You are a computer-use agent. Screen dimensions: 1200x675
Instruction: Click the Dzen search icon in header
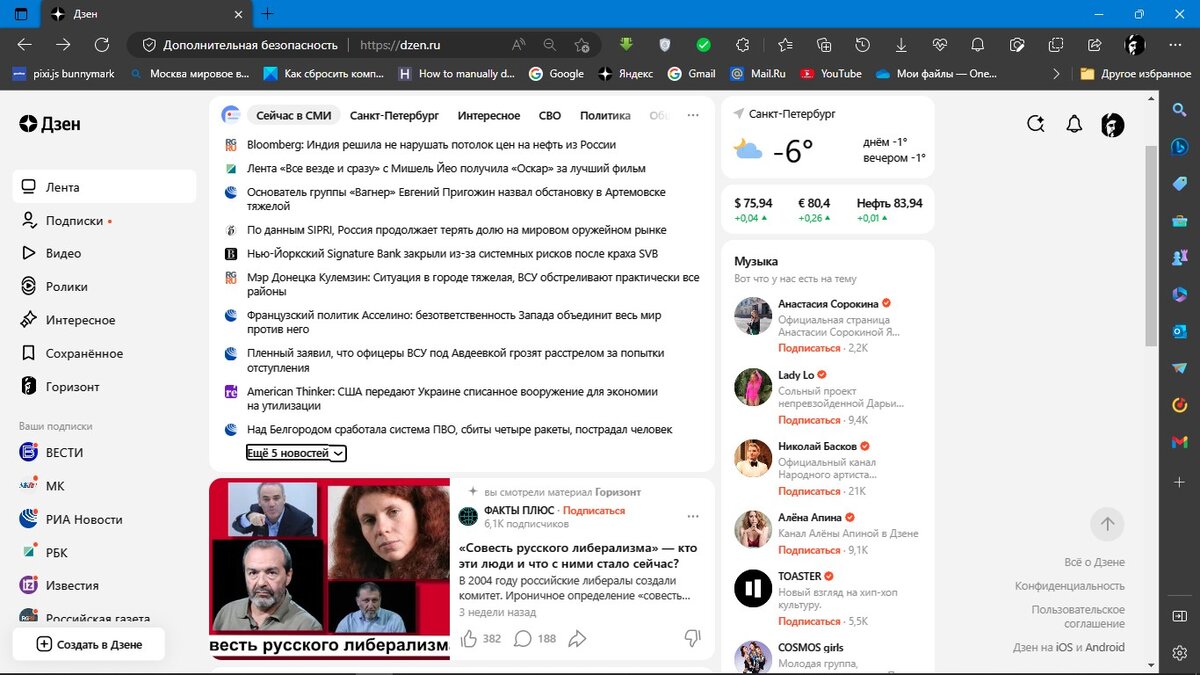tap(1036, 124)
